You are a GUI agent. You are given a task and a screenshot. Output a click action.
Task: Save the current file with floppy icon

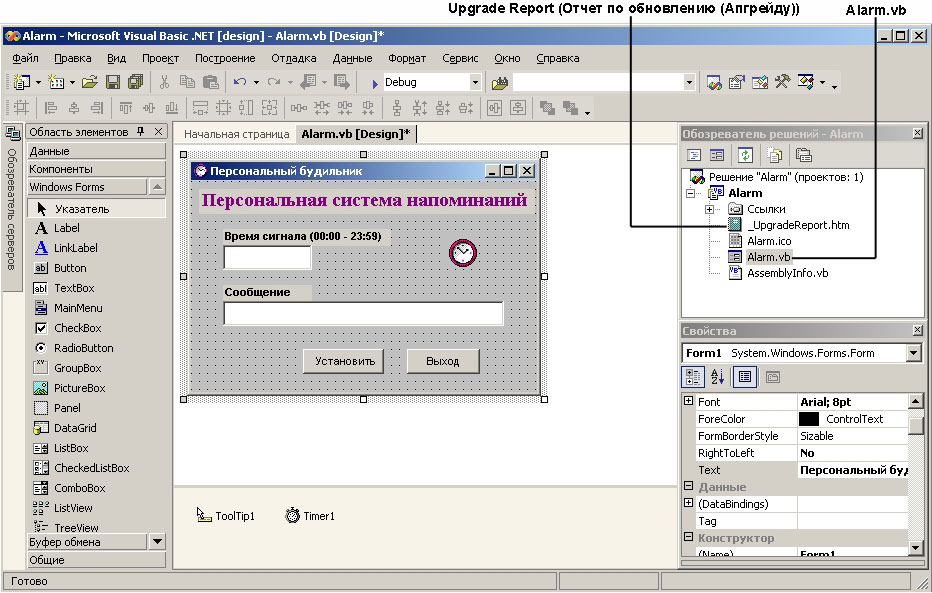[x=113, y=82]
